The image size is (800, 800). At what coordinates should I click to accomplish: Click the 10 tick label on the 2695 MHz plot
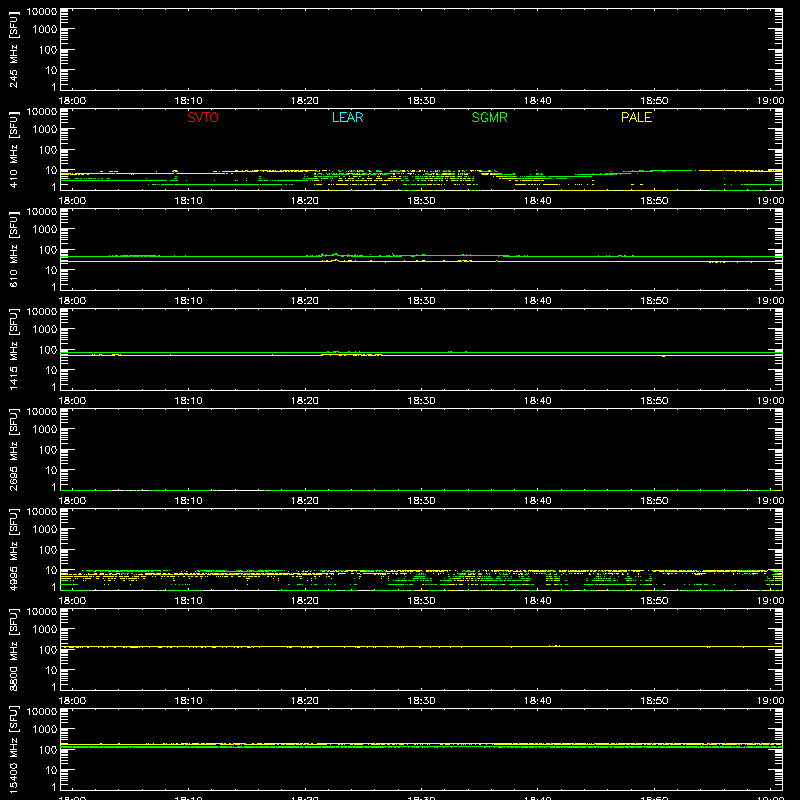point(51,470)
